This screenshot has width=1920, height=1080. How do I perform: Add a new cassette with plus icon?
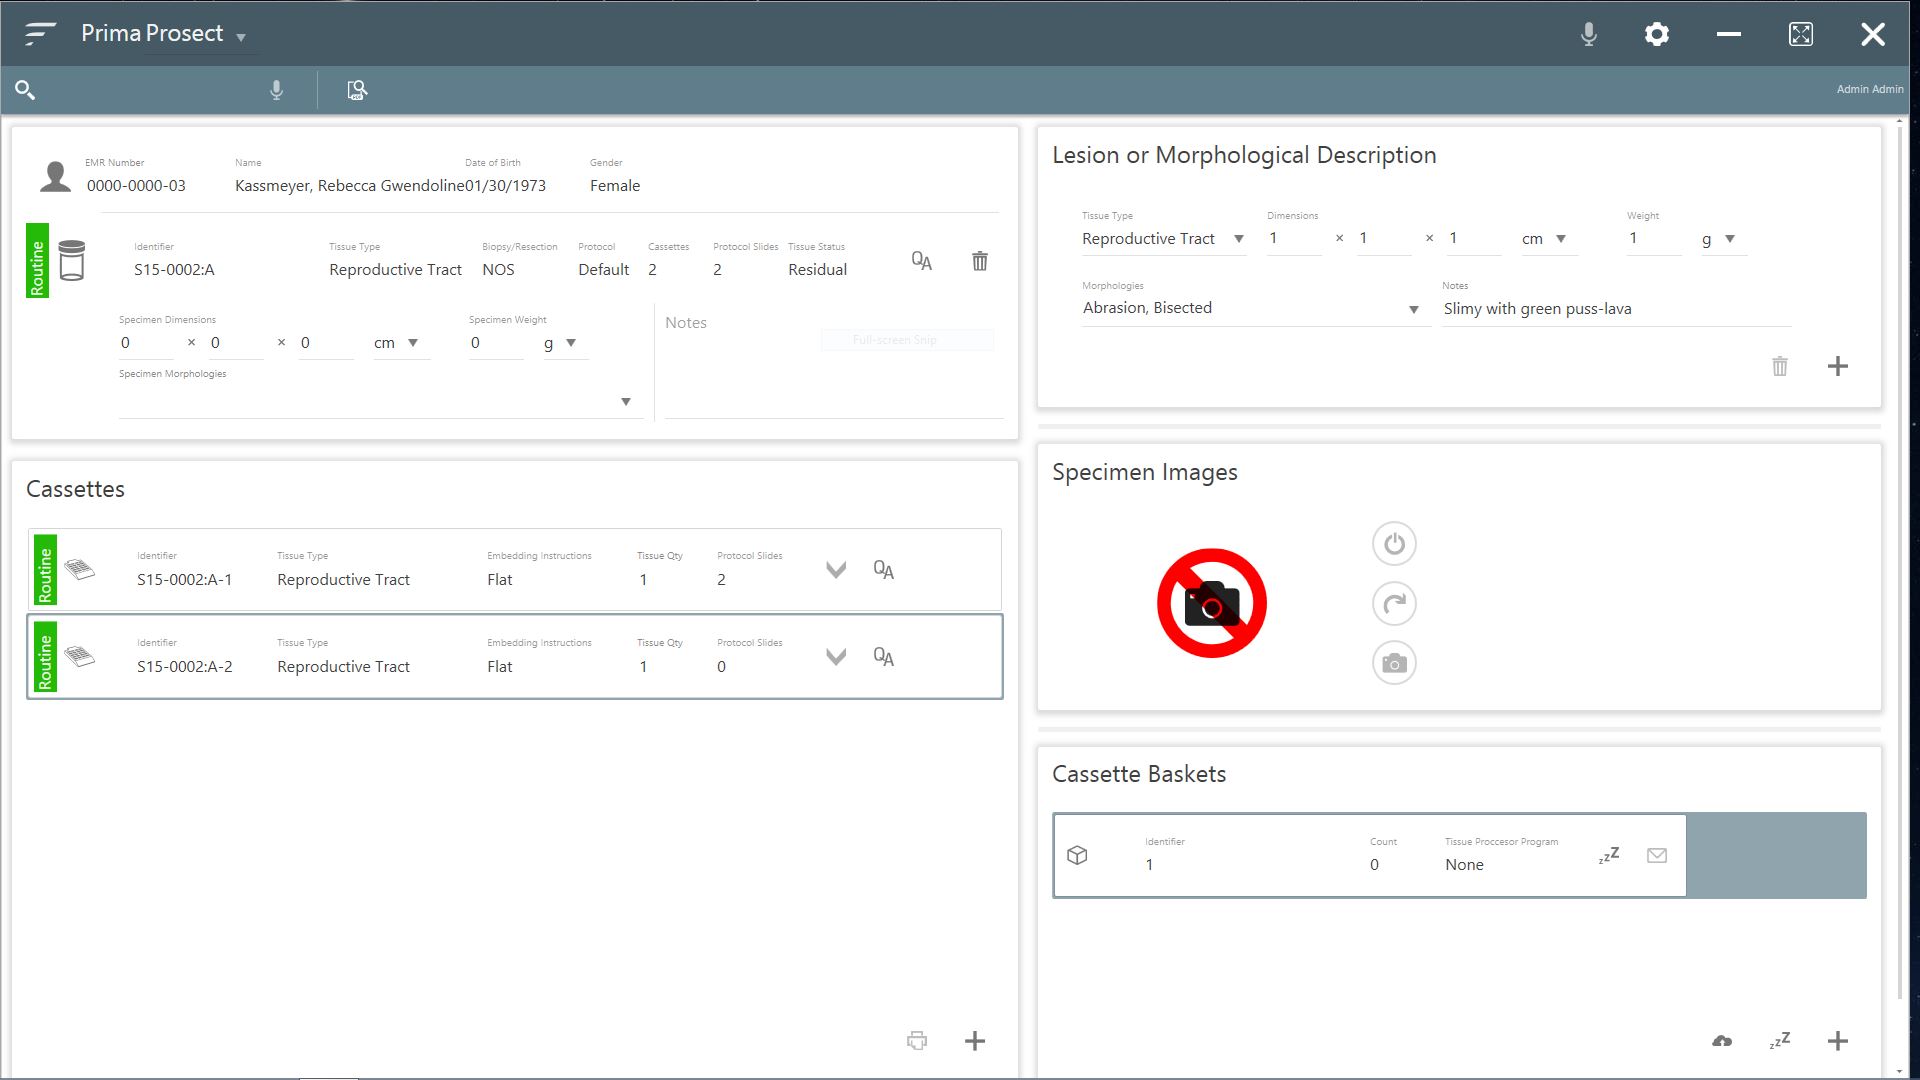(975, 1041)
